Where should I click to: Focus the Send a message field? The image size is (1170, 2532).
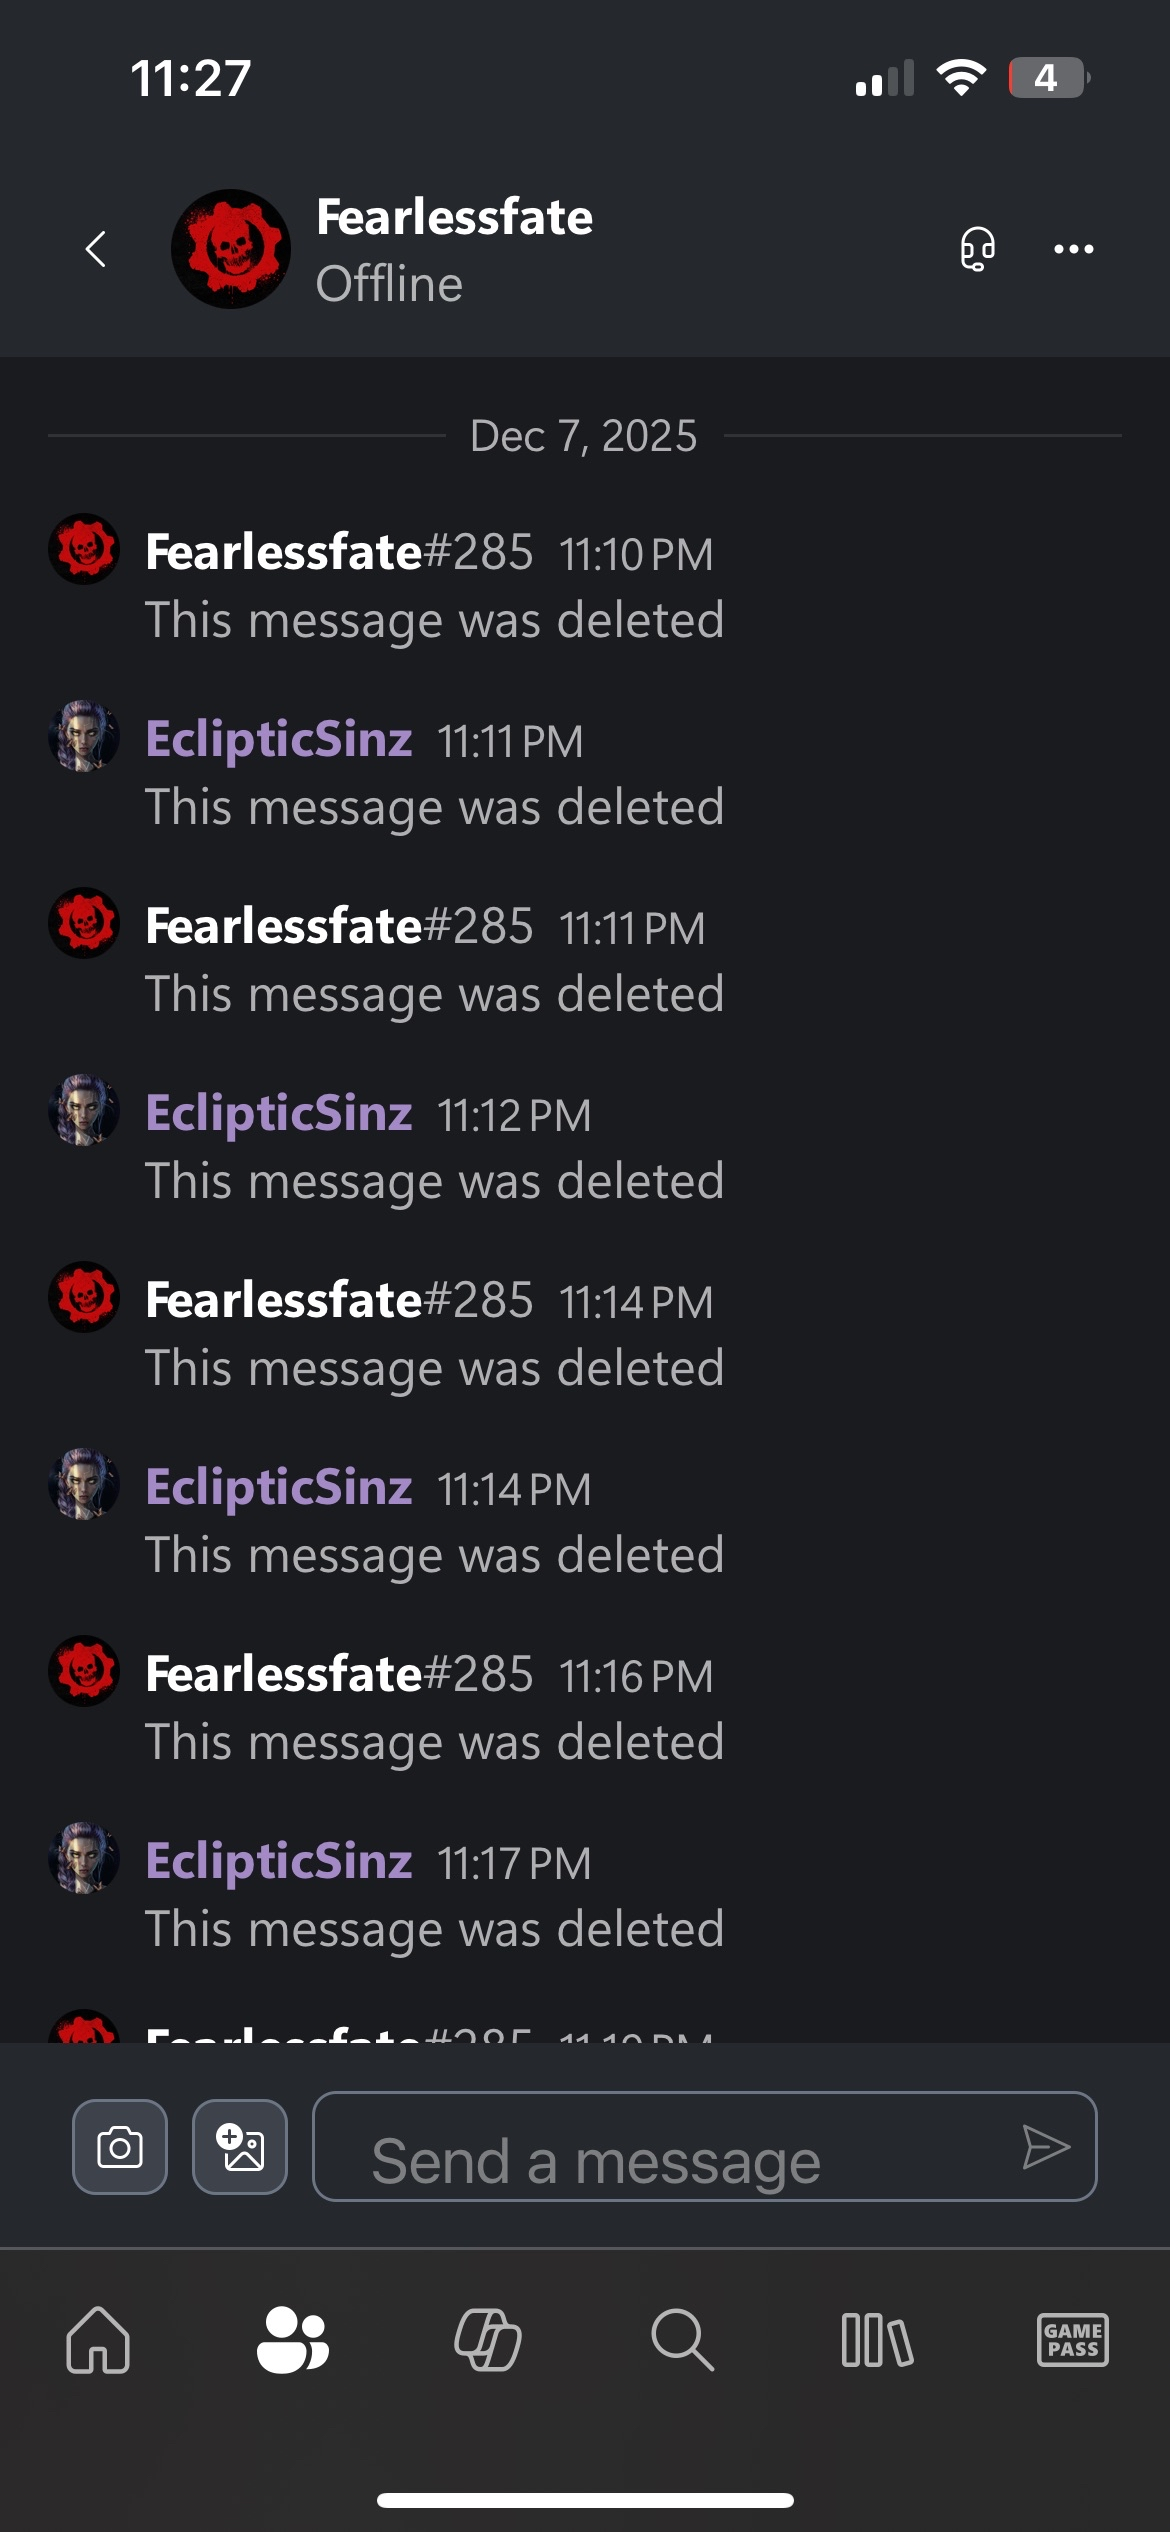coord(704,2146)
